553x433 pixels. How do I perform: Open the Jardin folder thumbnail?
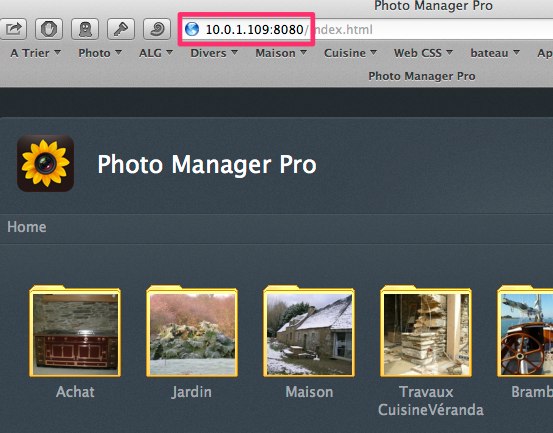(192, 331)
